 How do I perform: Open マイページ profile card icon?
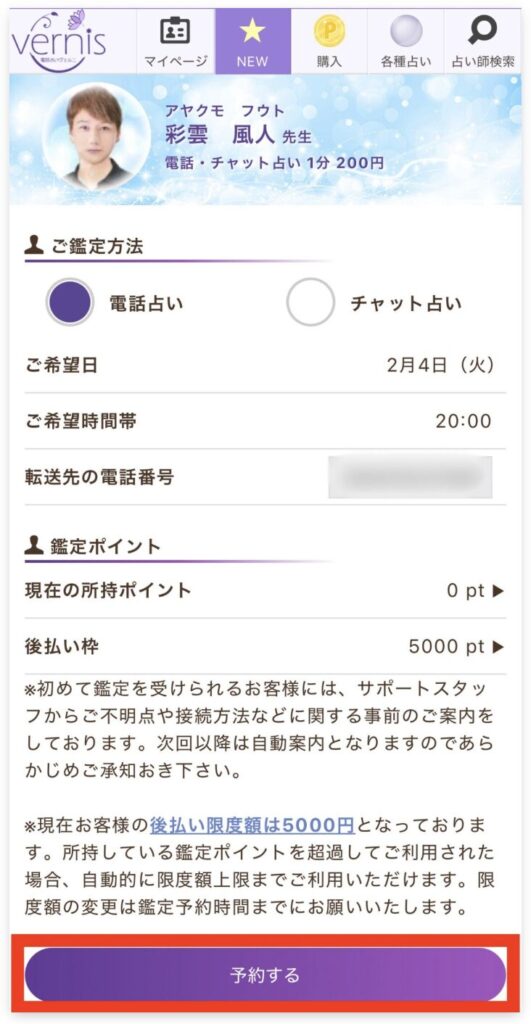click(x=175, y=31)
